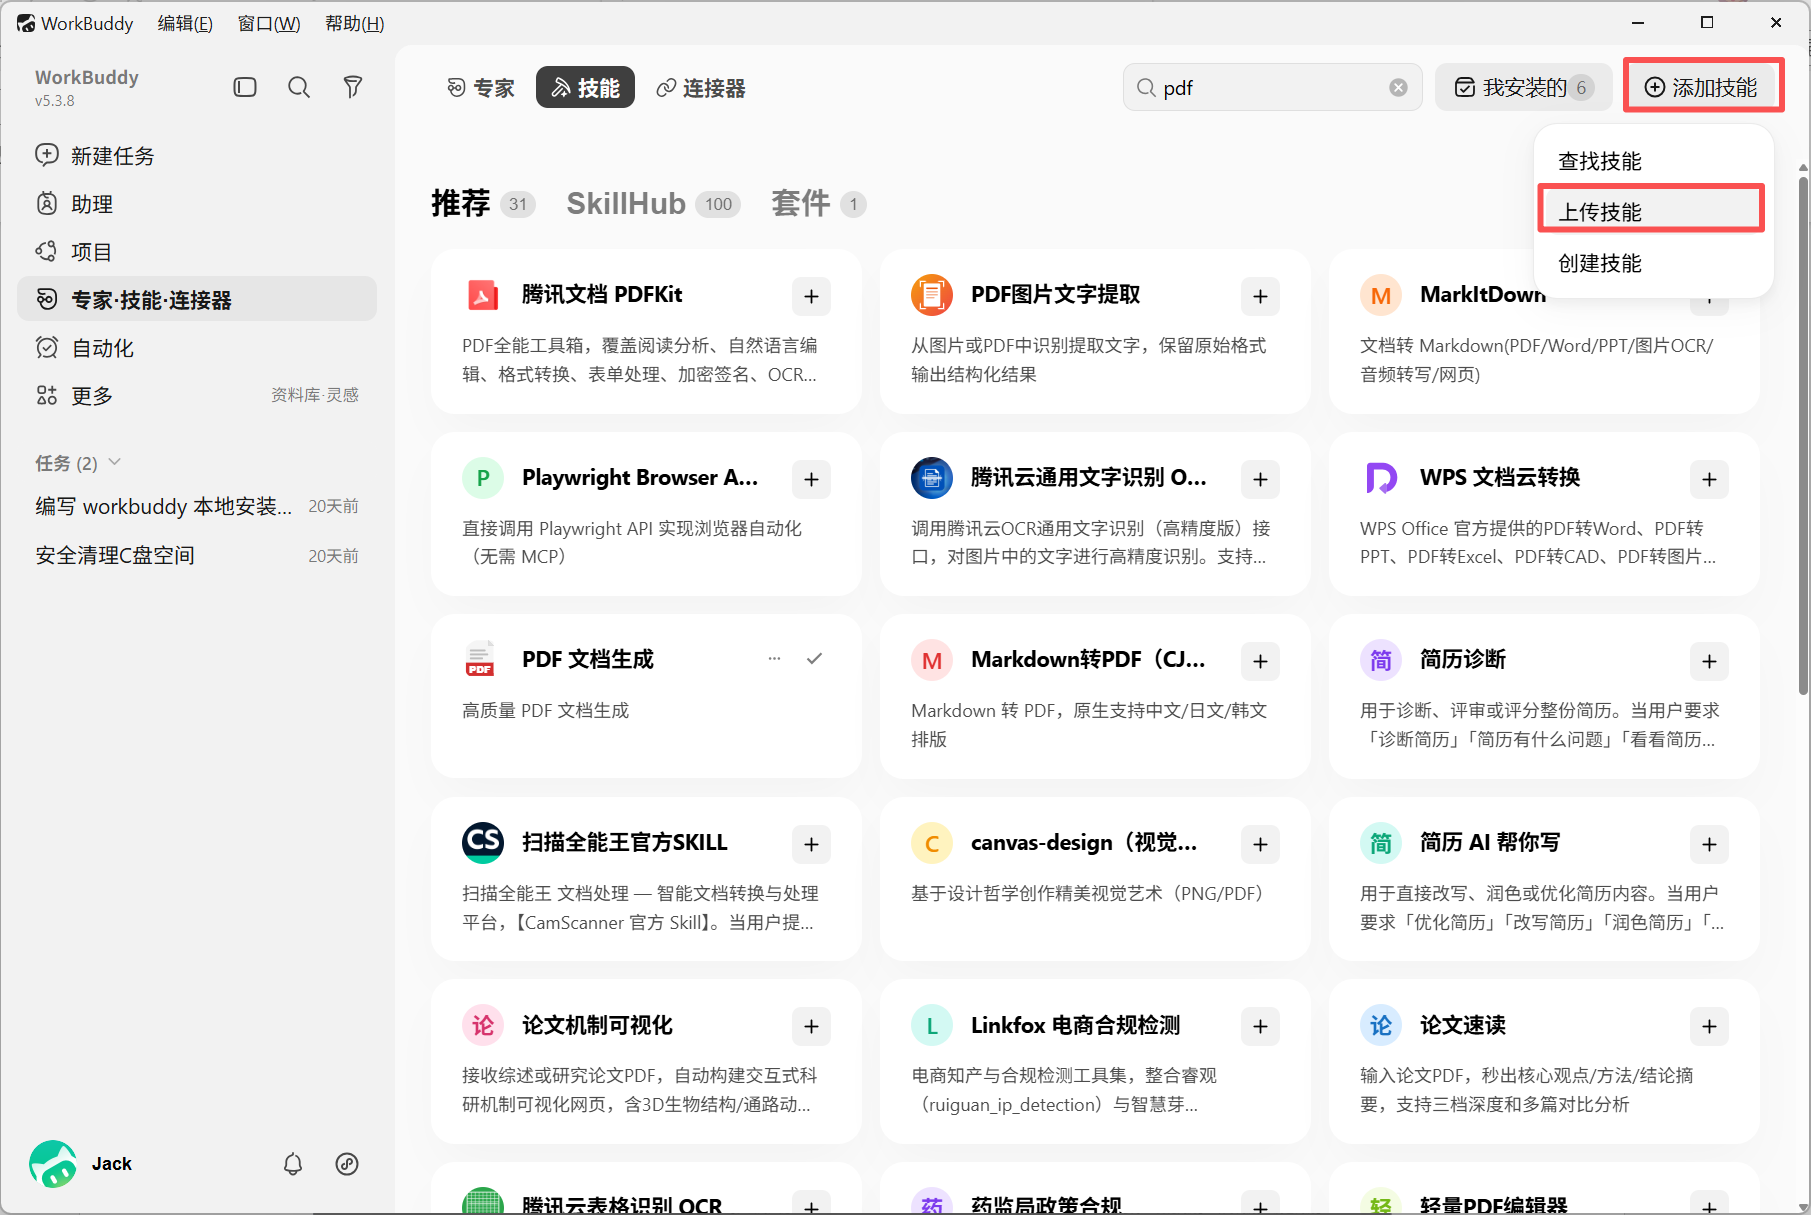Add the Linkfox 电商合规检测 skill

click(x=1260, y=1026)
